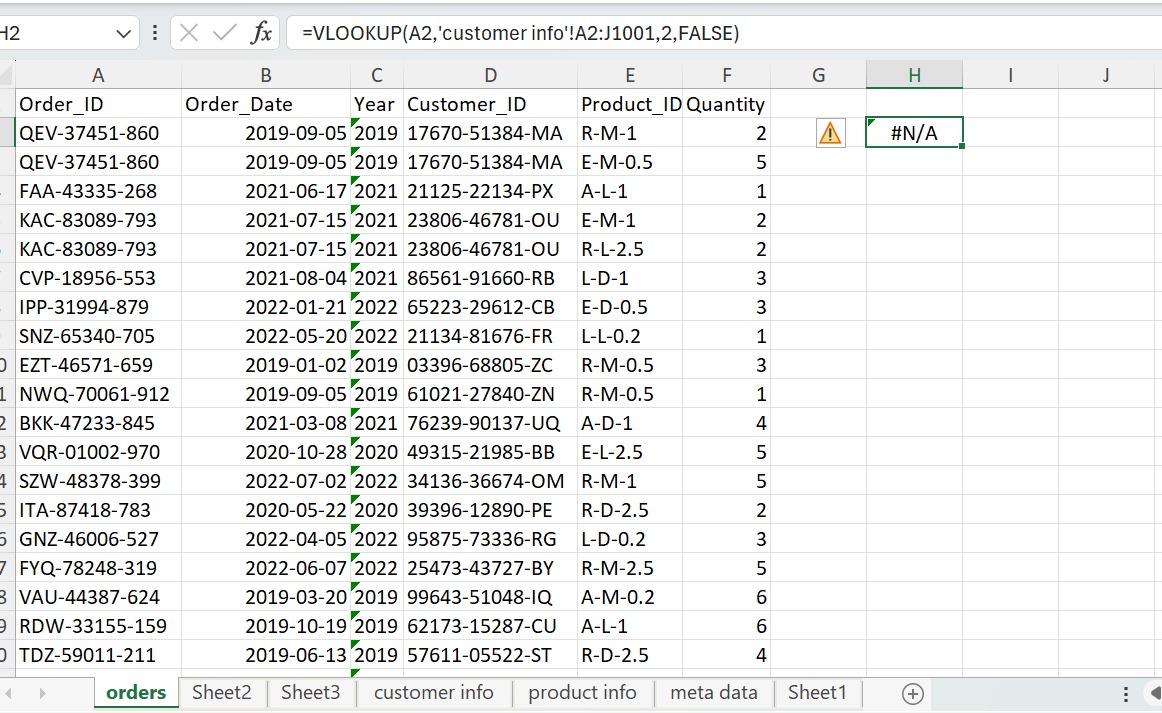The image size is (1162, 713).
Task: Select column I header
Action: [1010, 75]
